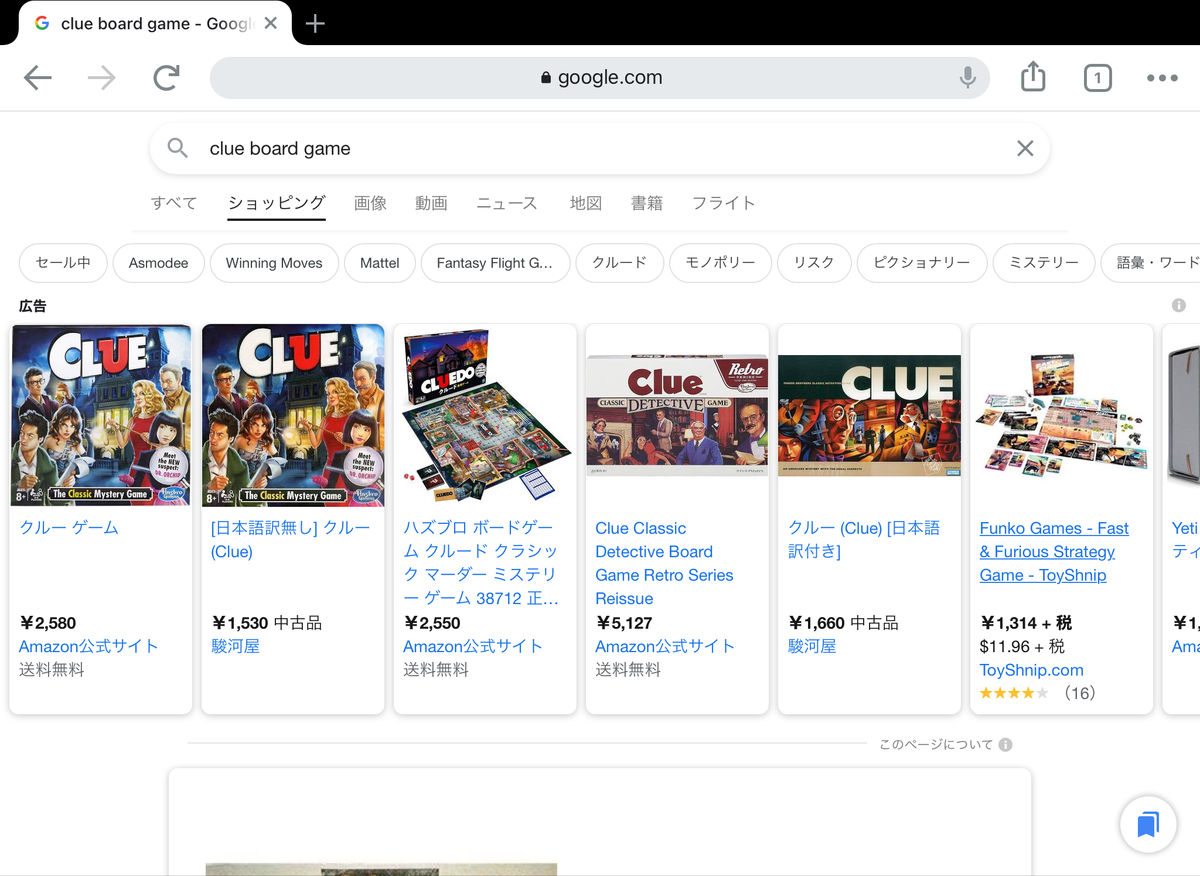
Task: Click the google.com address bar
Action: (x=600, y=78)
